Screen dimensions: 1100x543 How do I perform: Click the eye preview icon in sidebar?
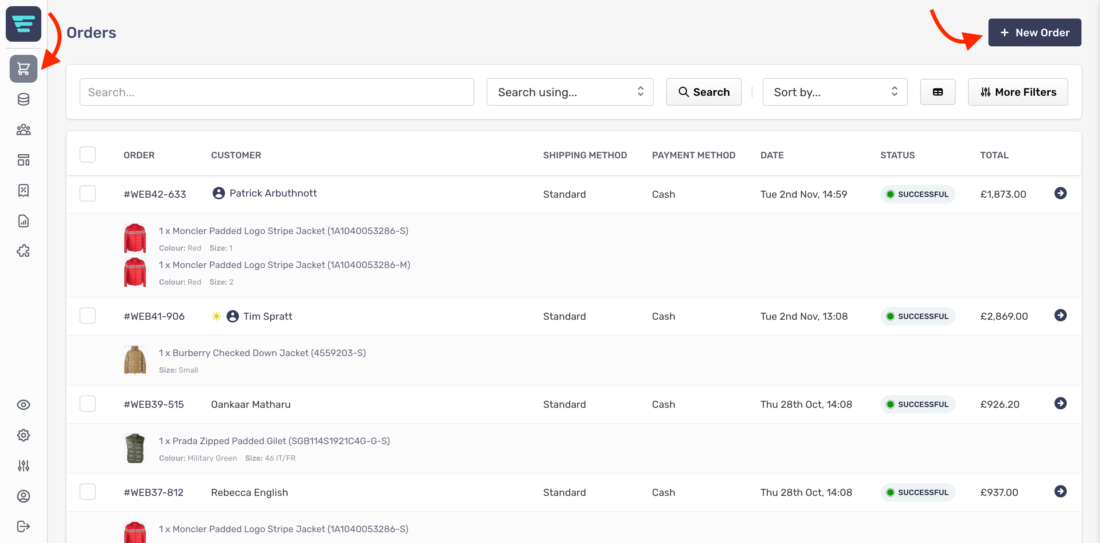pos(23,405)
